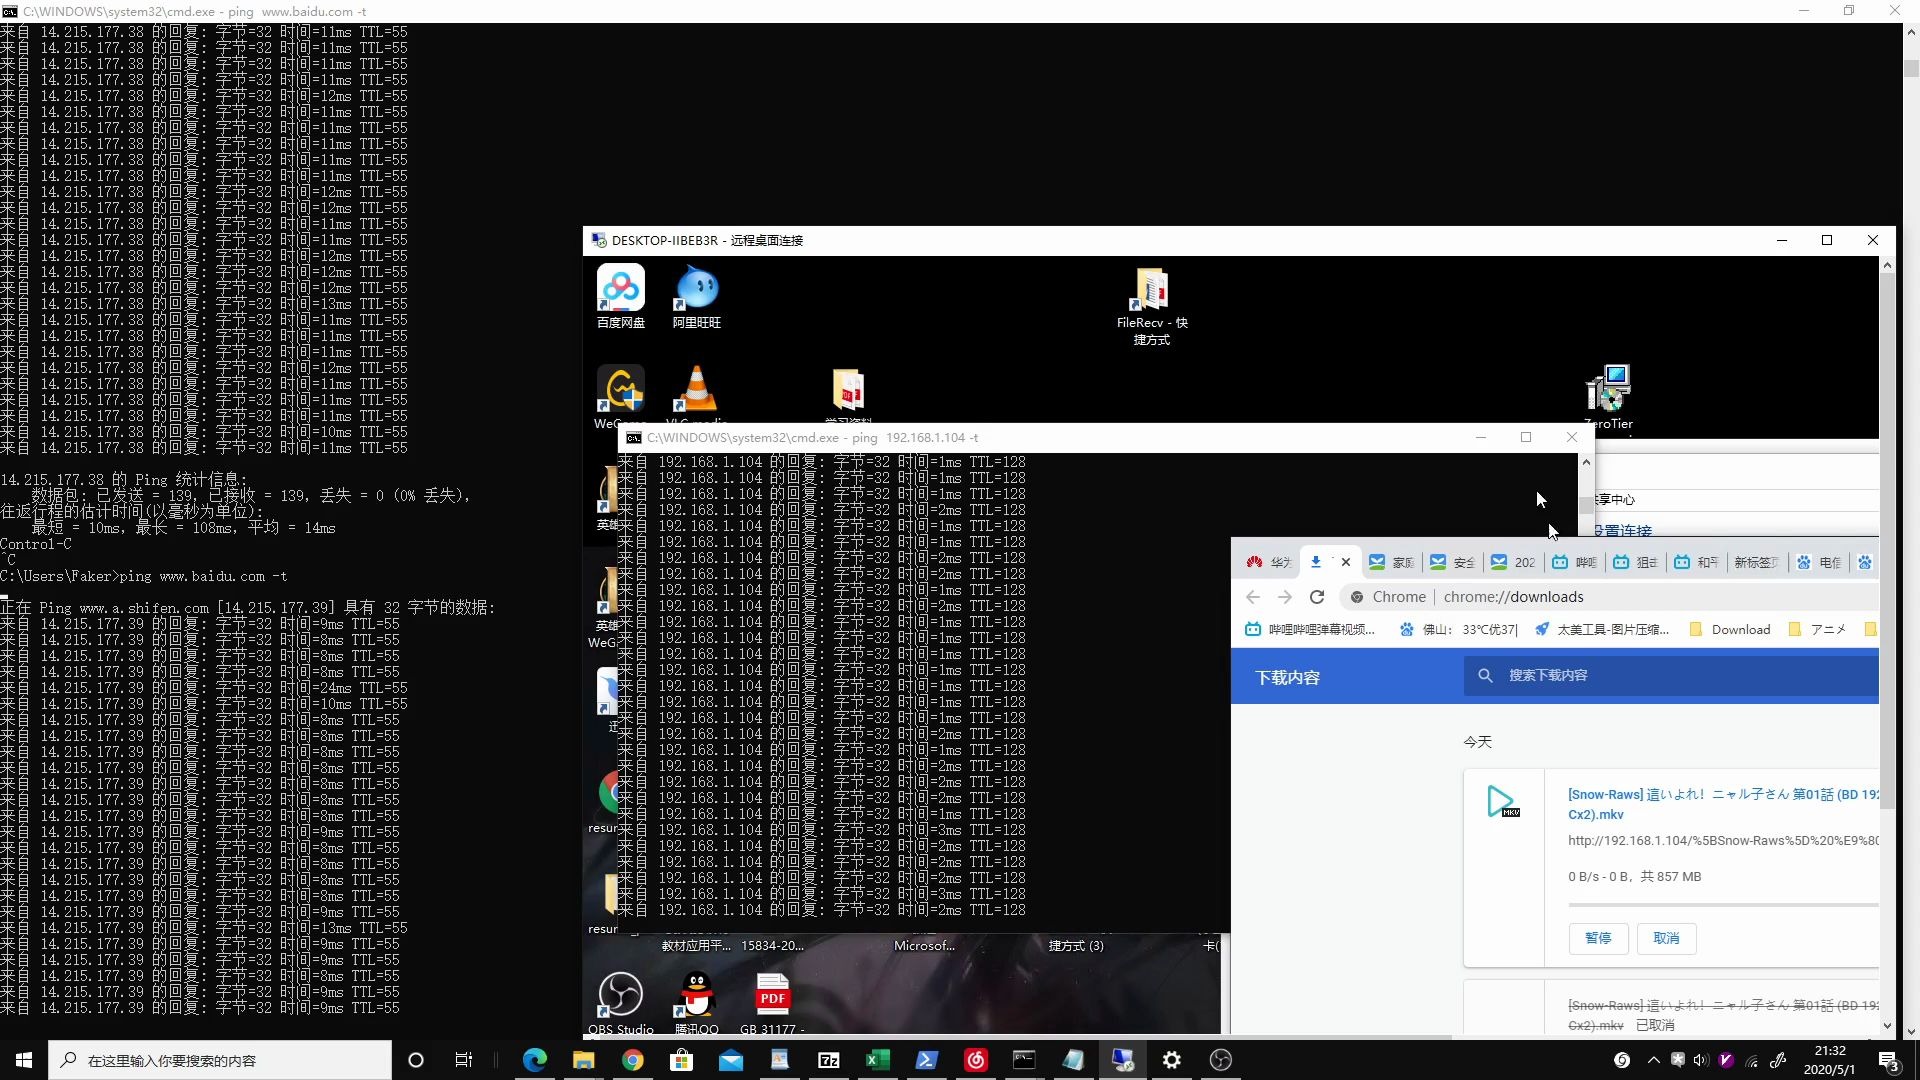Viewport: 1920px width, 1080px height.
Task: Click the 取消 cancel download button
Action: click(x=1665, y=938)
